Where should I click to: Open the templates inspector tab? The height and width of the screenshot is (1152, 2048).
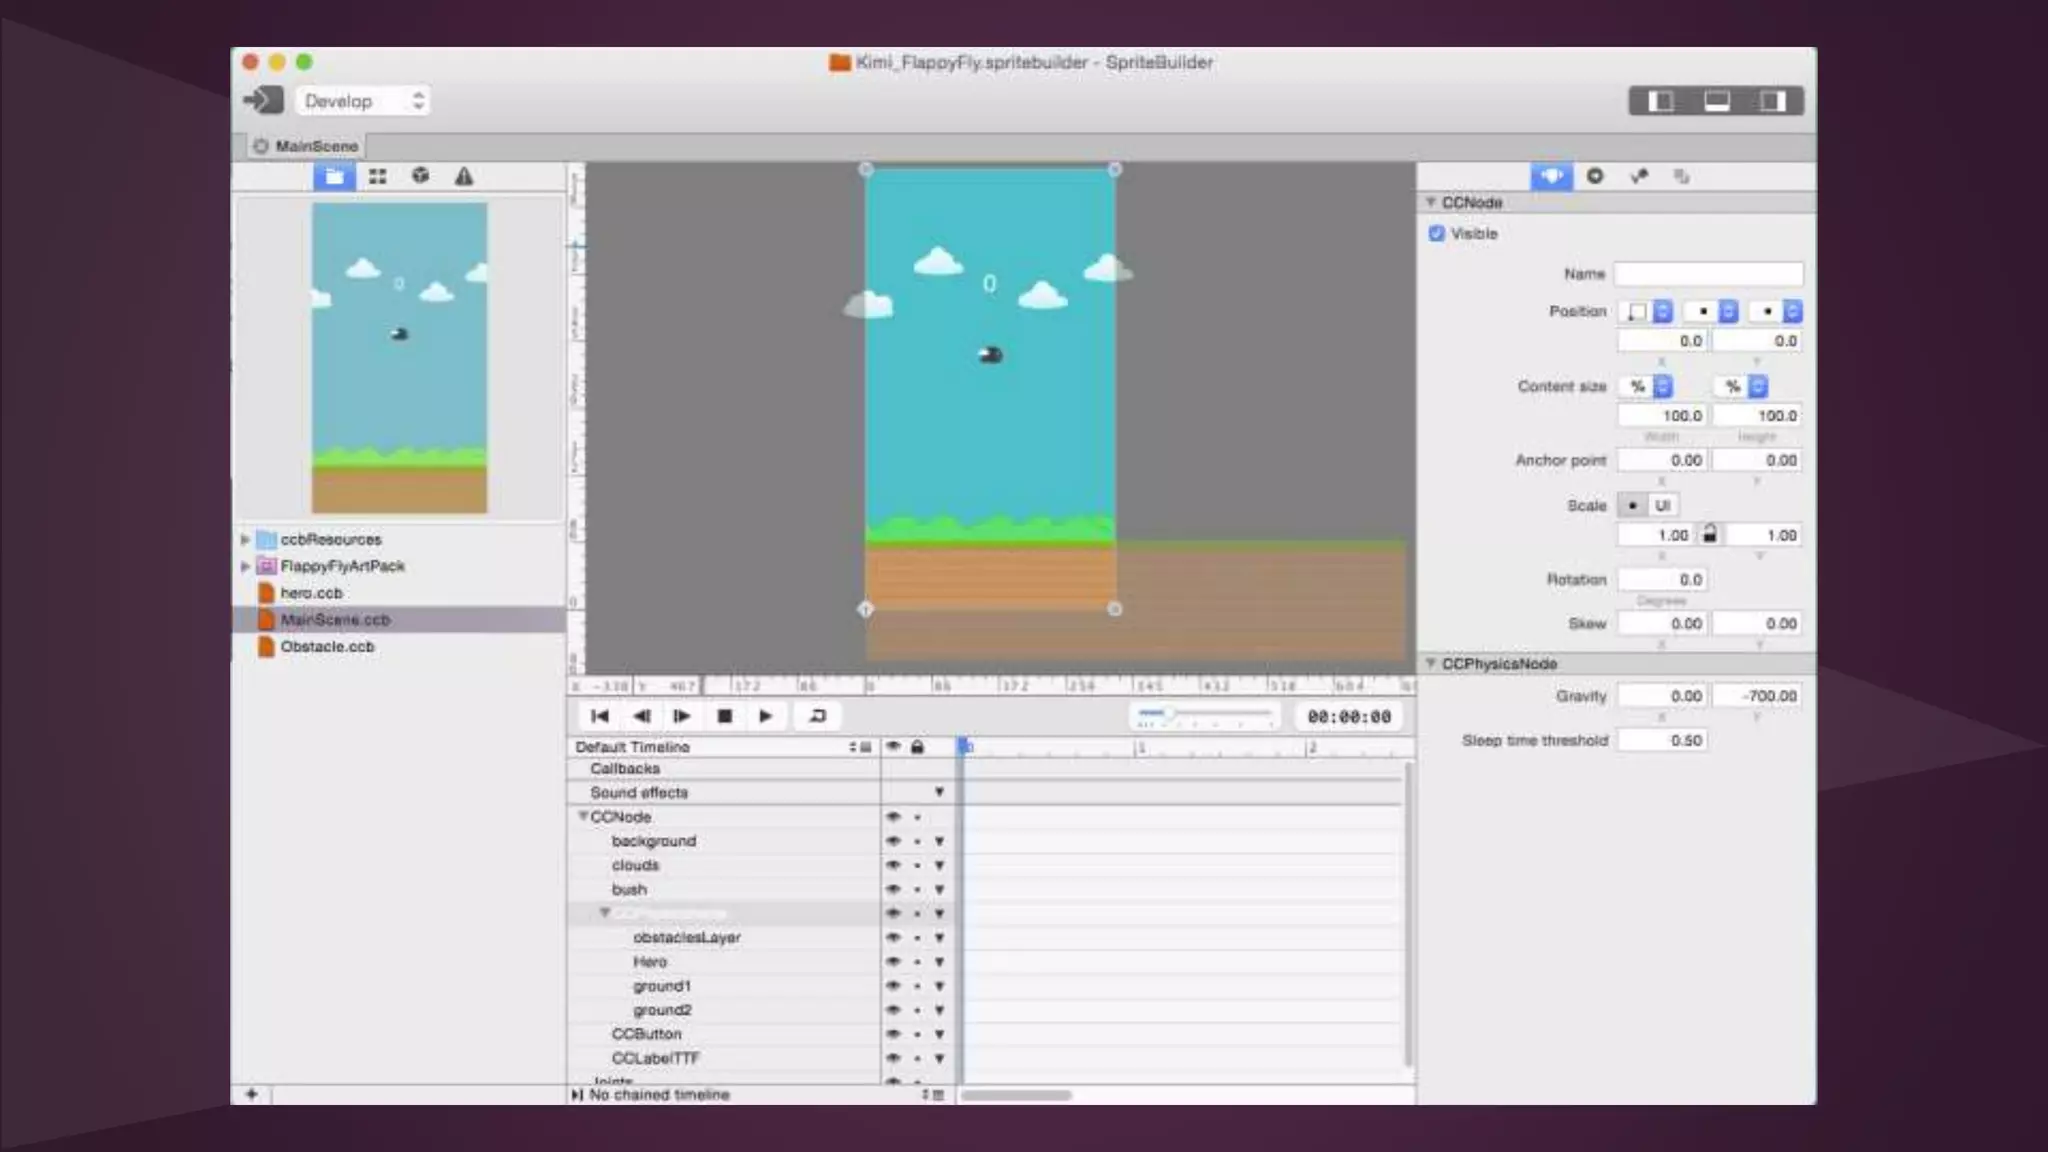point(1682,176)
